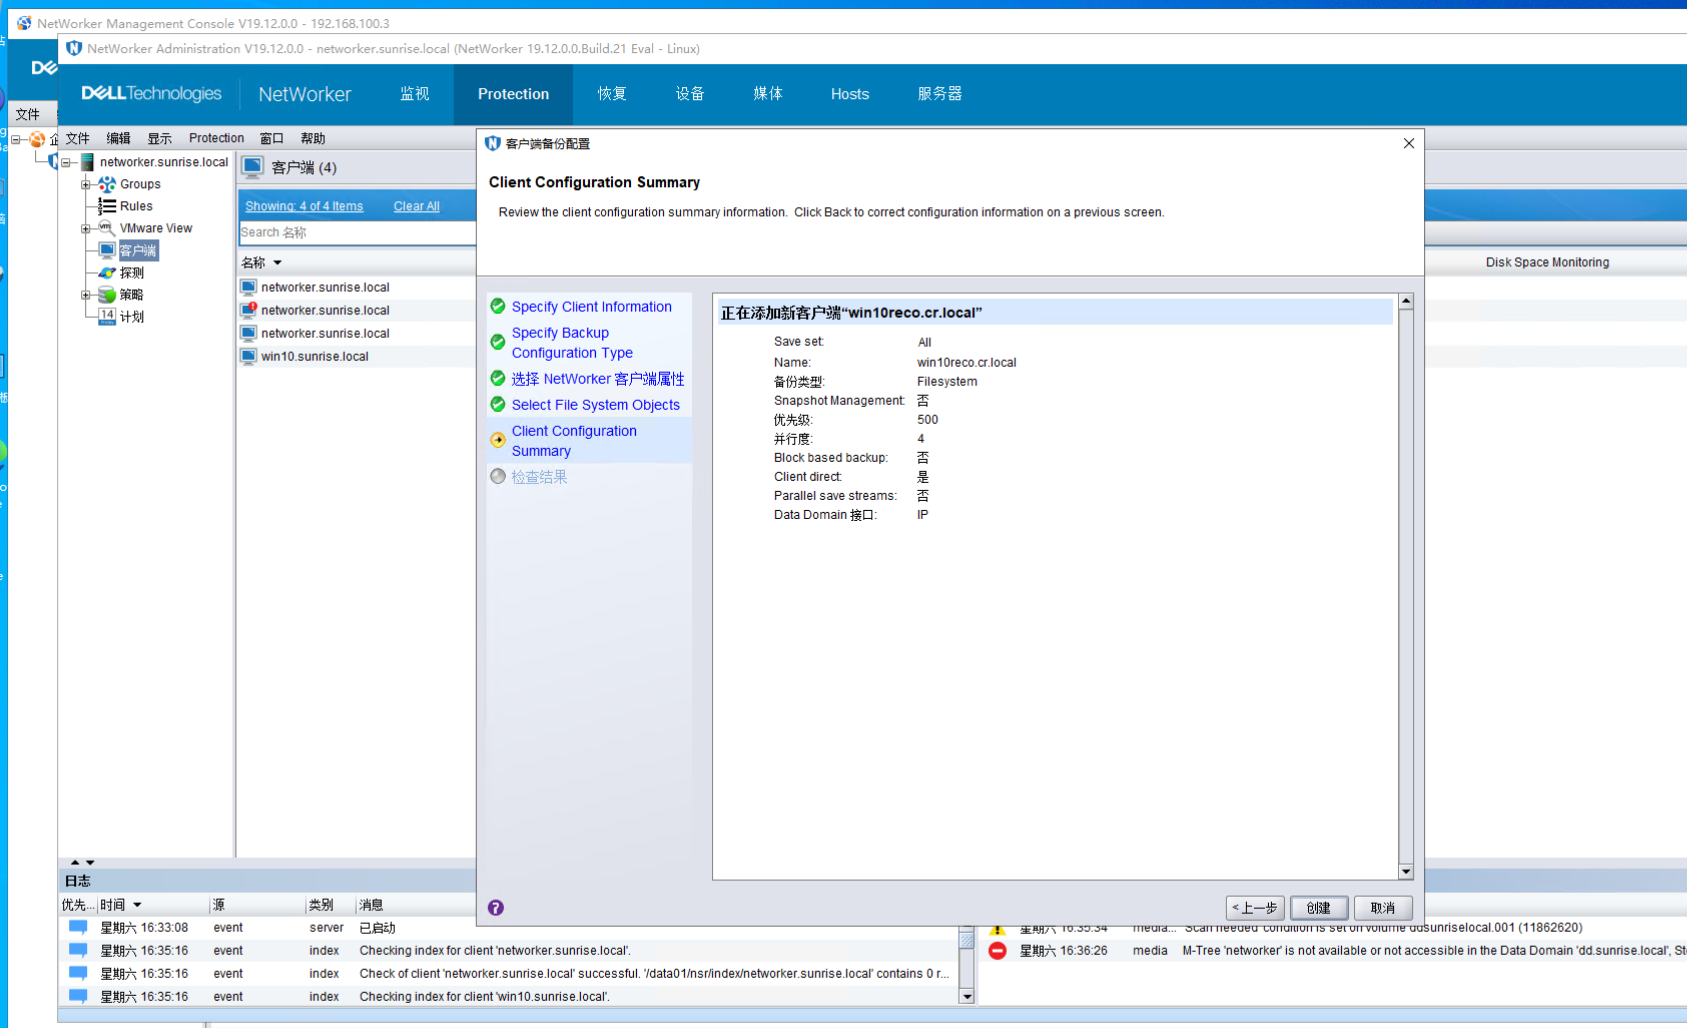Viewport: 1687px width, 1028px height.
Task: Click the 类别 log column header
Action: pyautogui.click(x=321, y=905)
